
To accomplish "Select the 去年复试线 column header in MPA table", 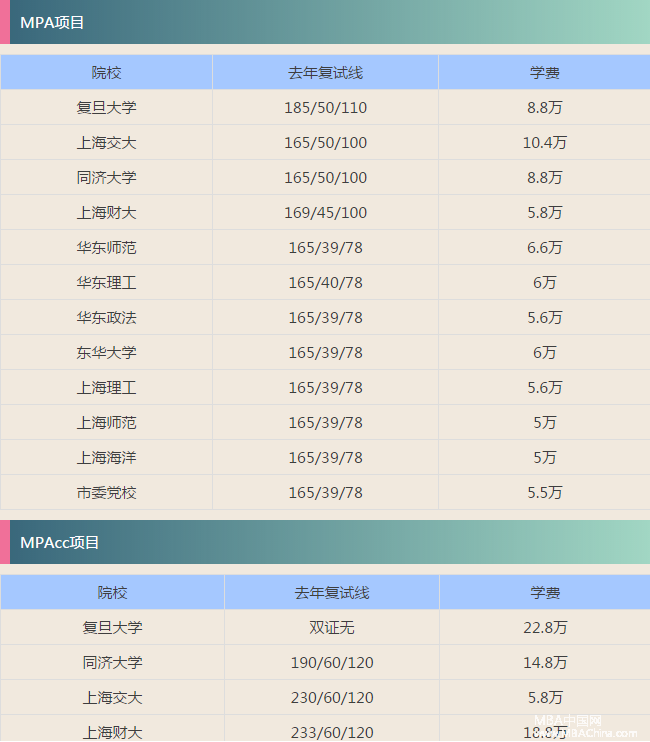I will pyautogui.click(x=325, y=73).
